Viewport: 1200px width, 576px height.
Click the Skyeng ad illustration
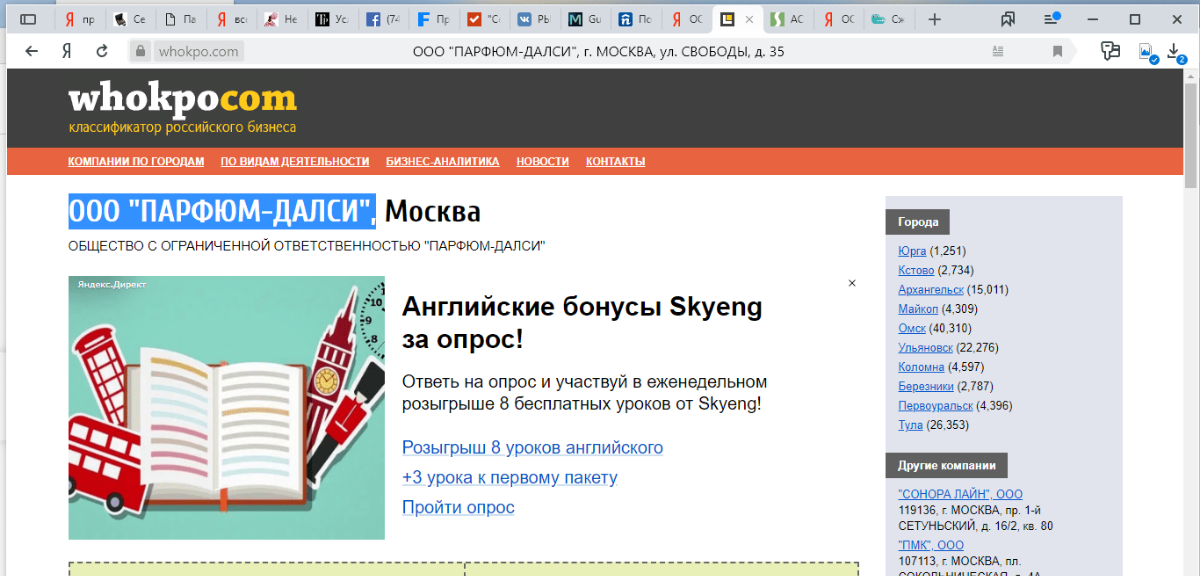[x=226, y=408]
